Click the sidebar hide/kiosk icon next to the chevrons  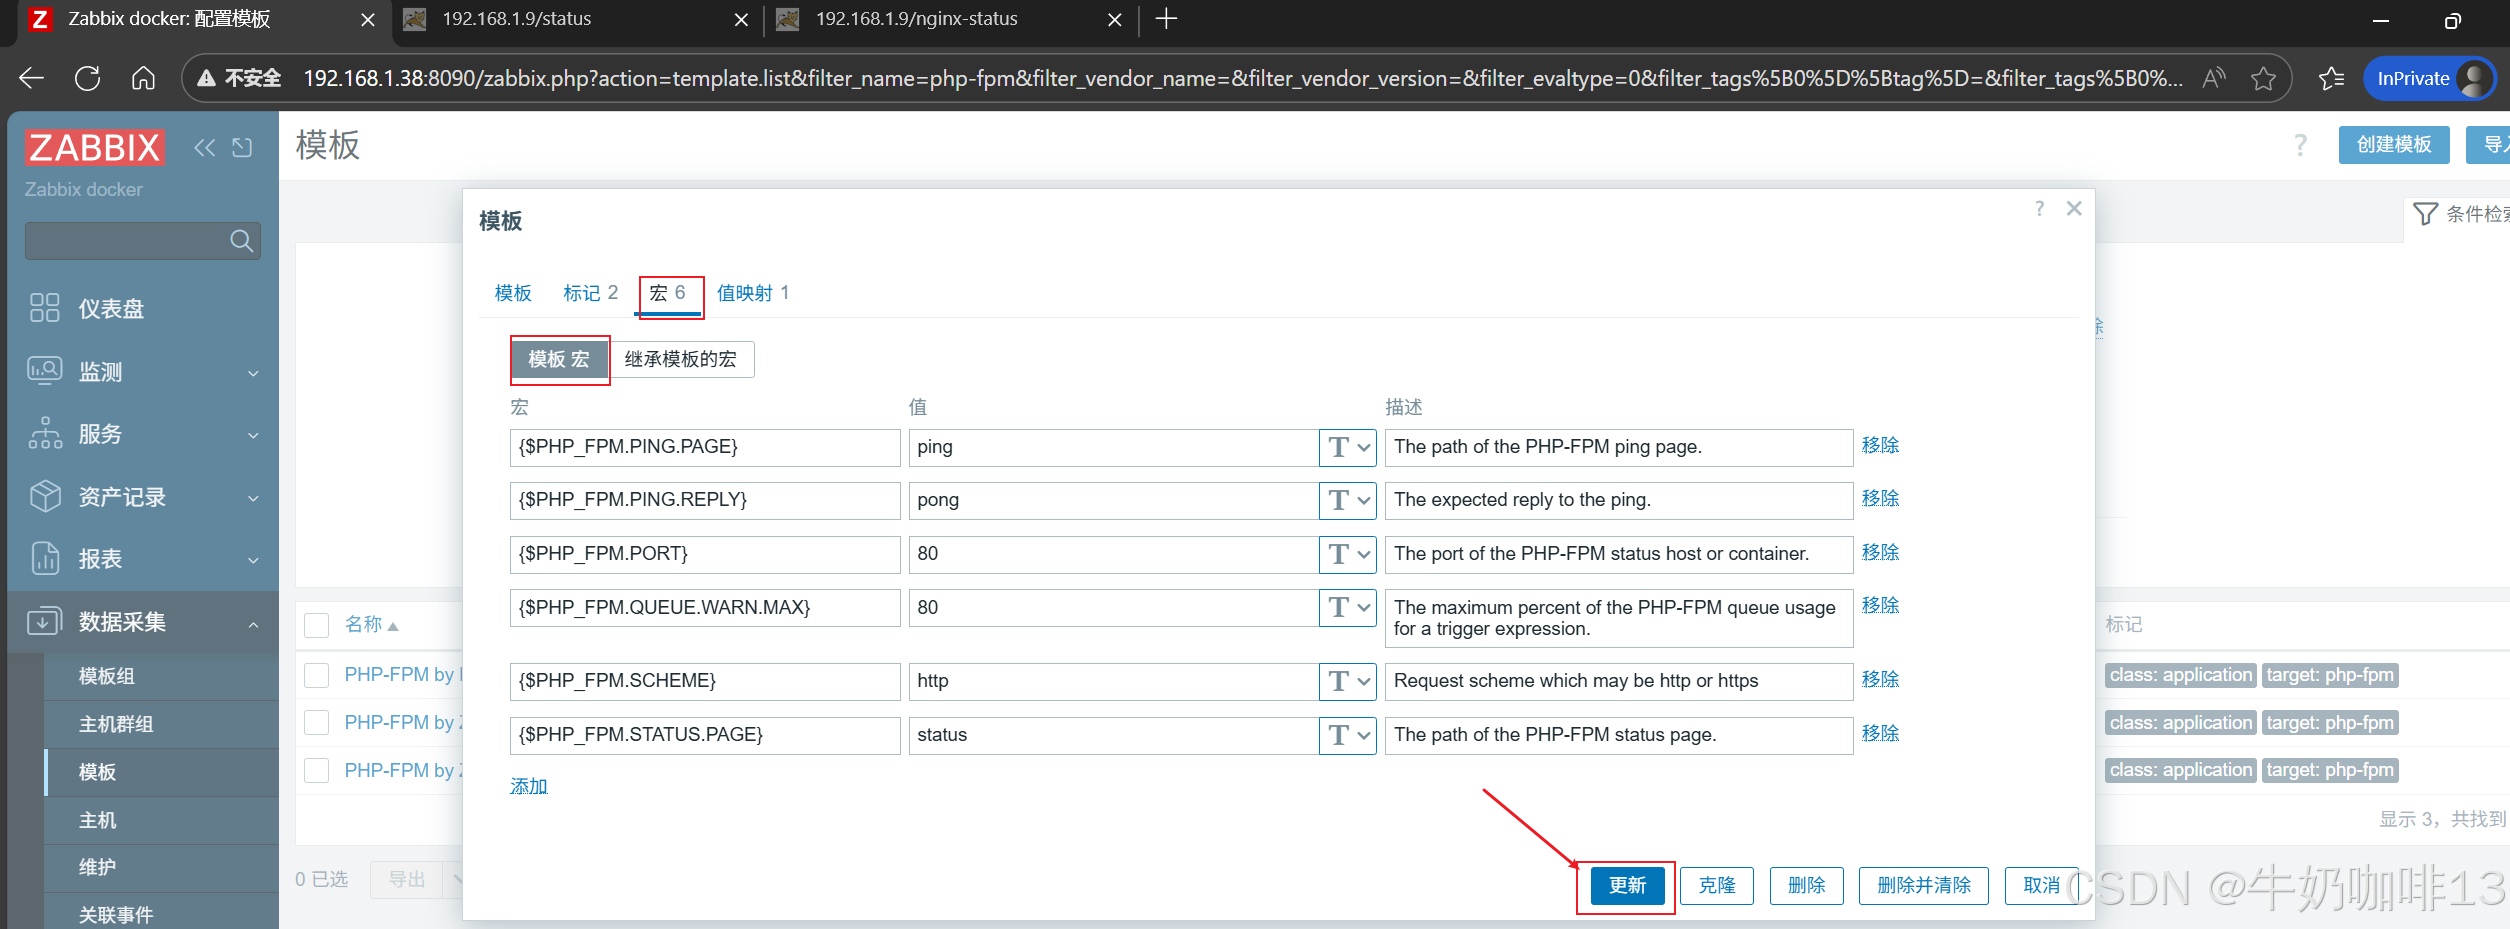click(242, 148)
